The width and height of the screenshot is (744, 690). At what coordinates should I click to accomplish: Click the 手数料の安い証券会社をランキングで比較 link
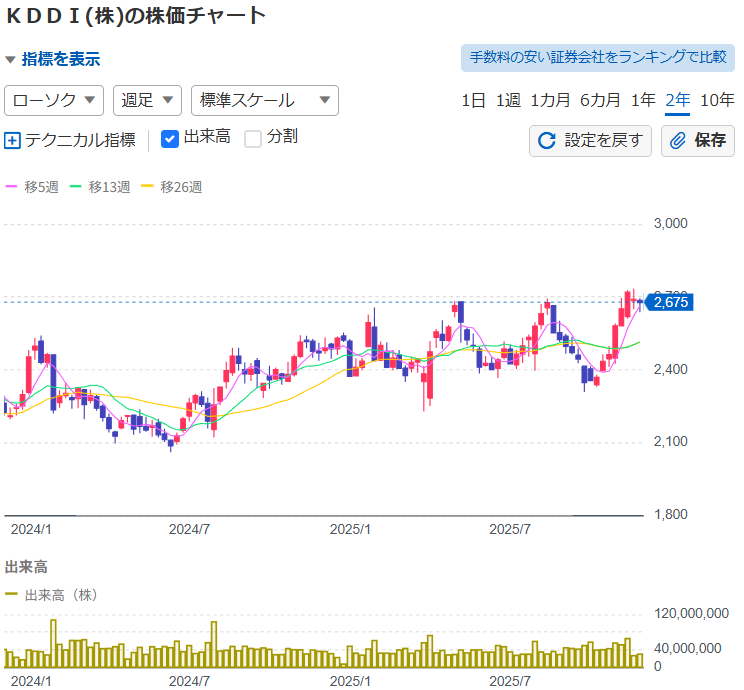click(598, 57)
